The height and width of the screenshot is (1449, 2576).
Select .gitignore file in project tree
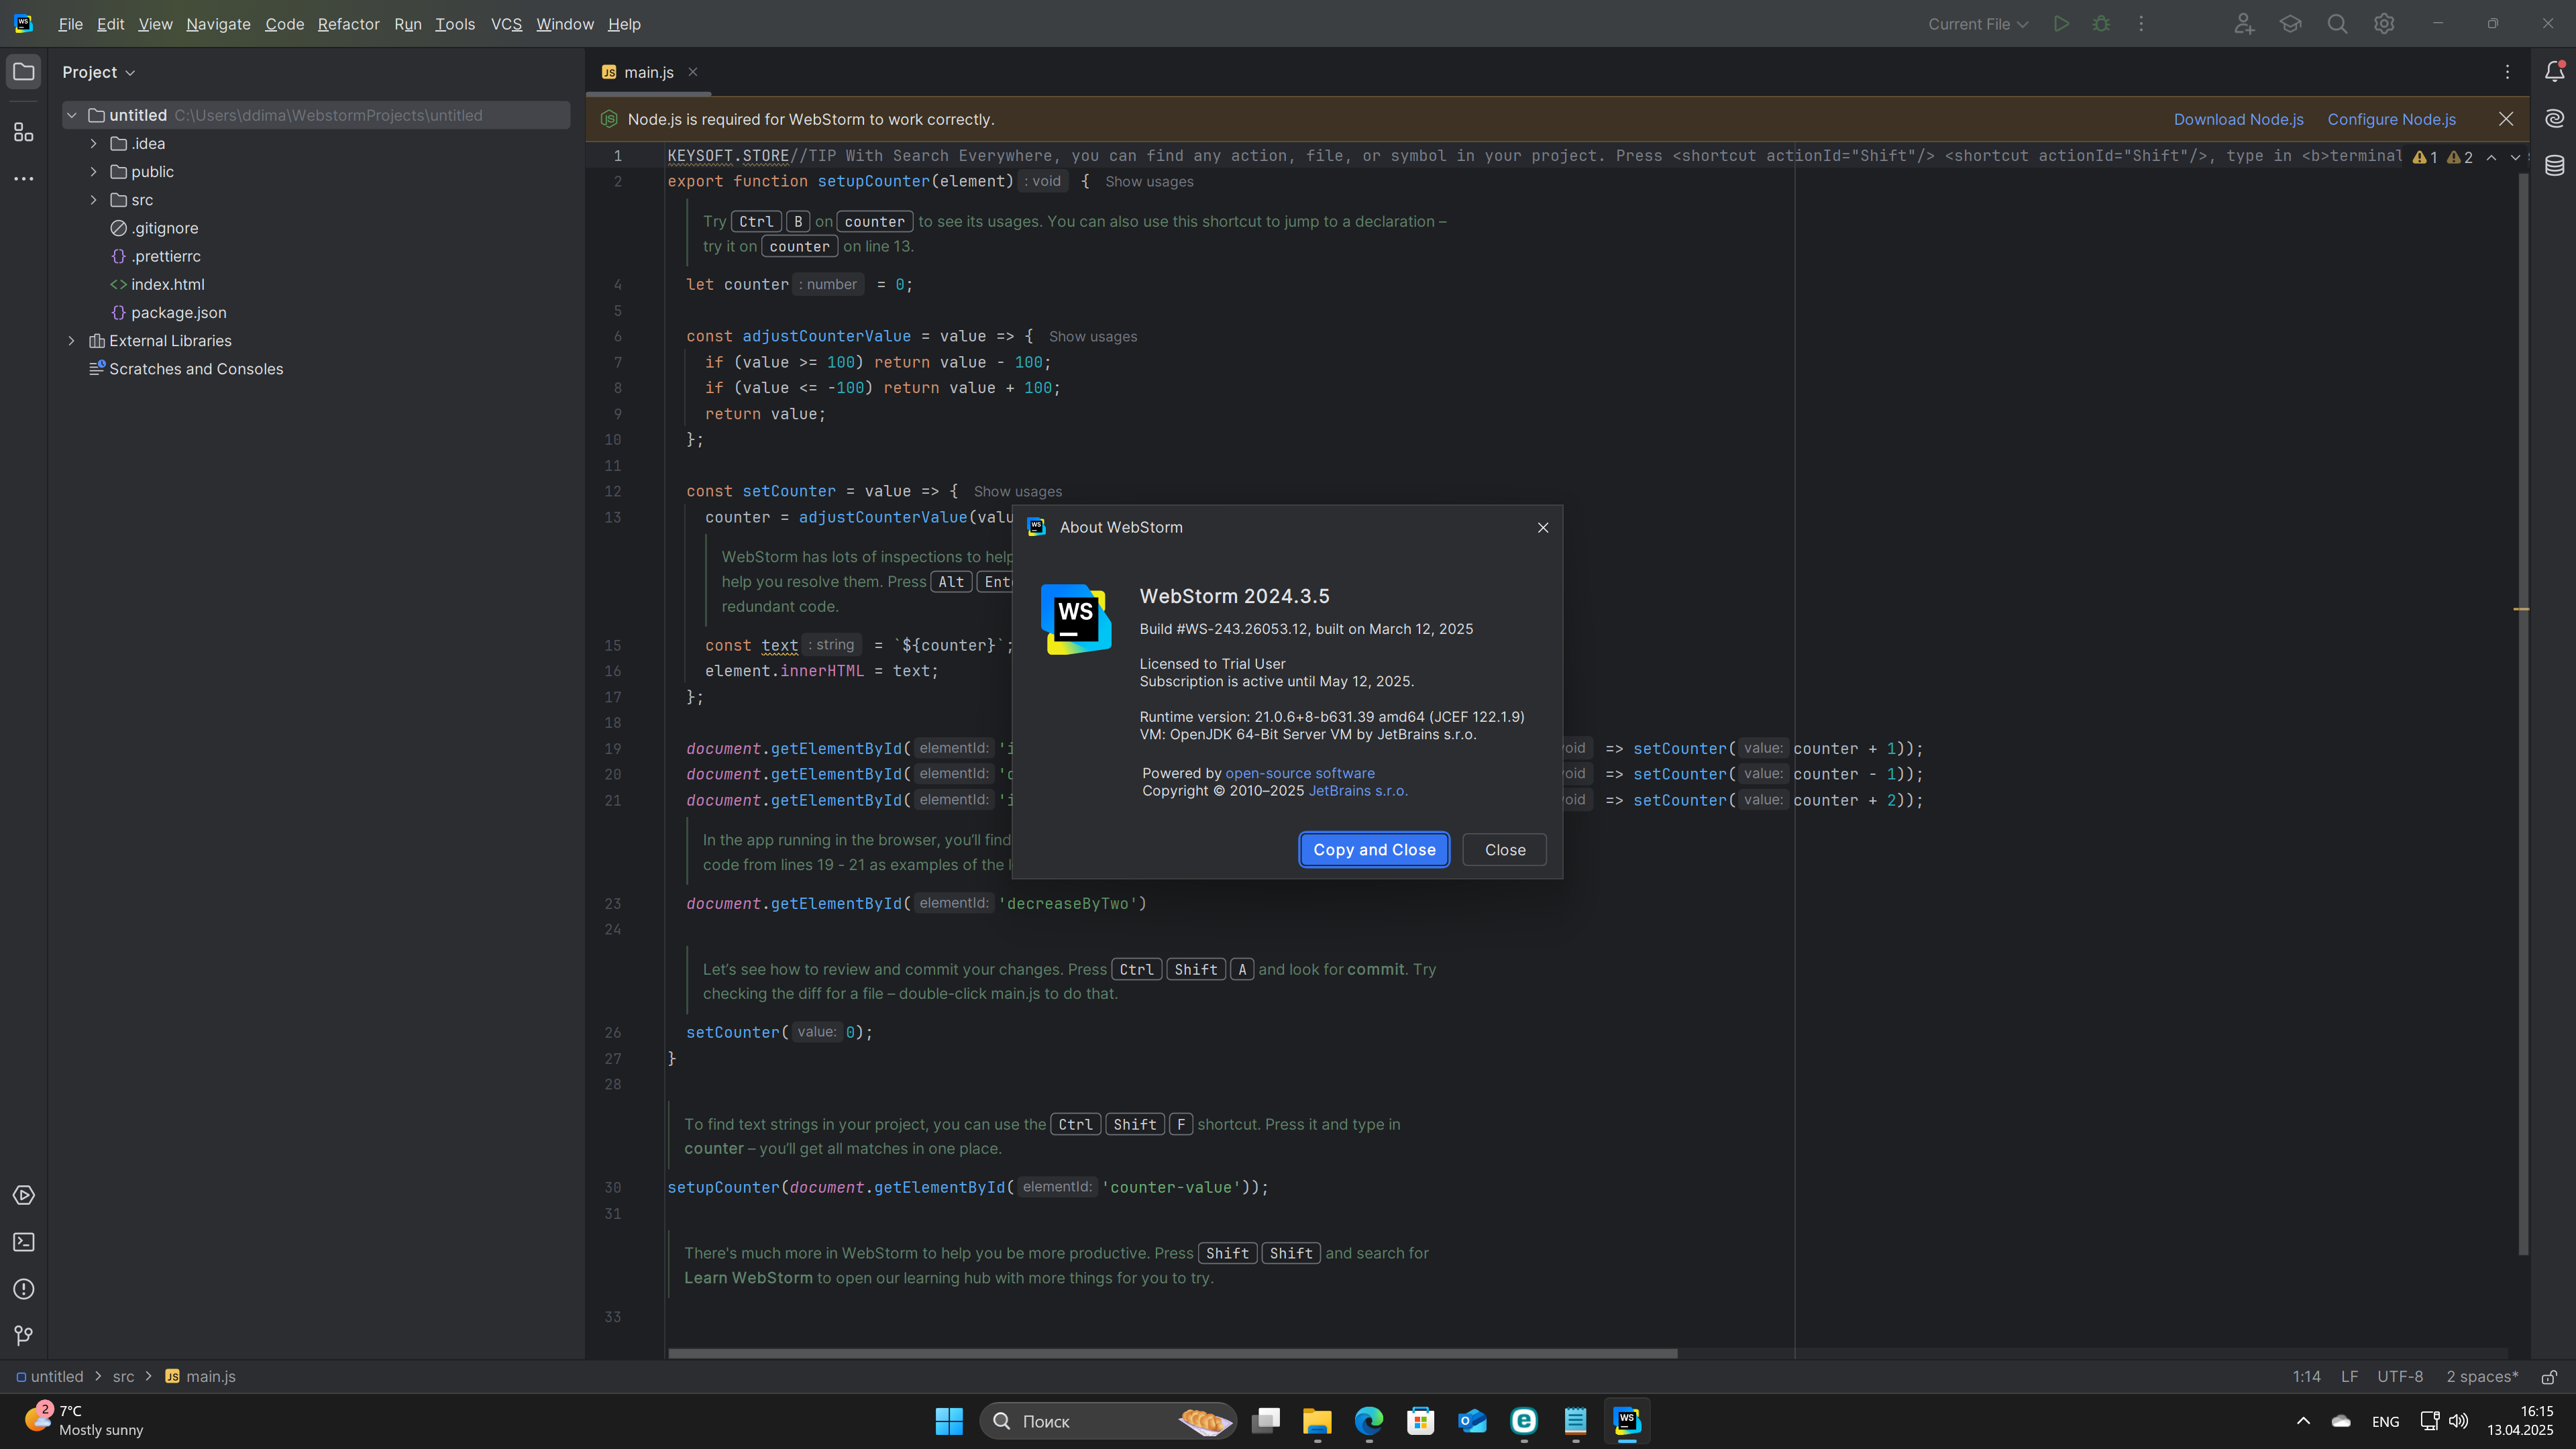click(x=154, y=228)
